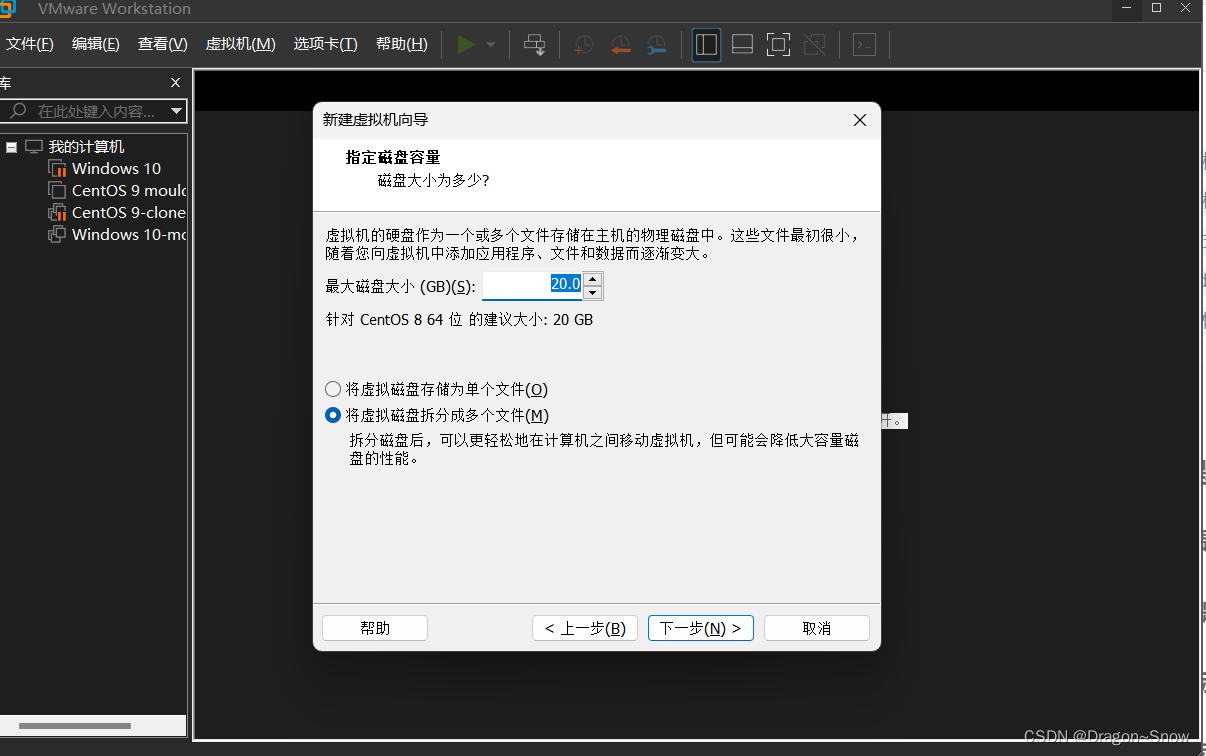Click the library horizontal scrollbar
This screenshot has height=756, width=1206.
point(75,726)
